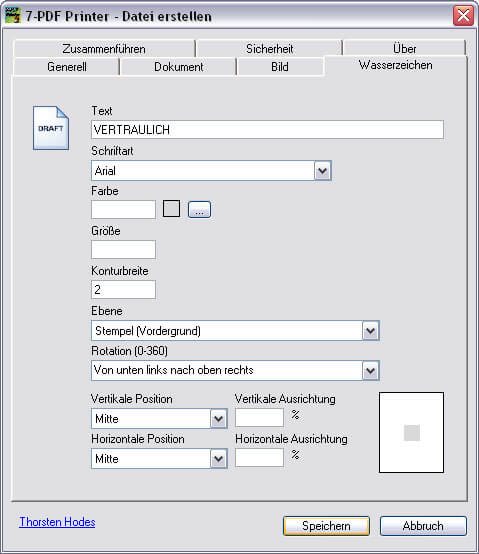Click the Konturbreite field showing 2
Image resolution: width=479 pixels, height=554 pixels.
pos(123,290)
